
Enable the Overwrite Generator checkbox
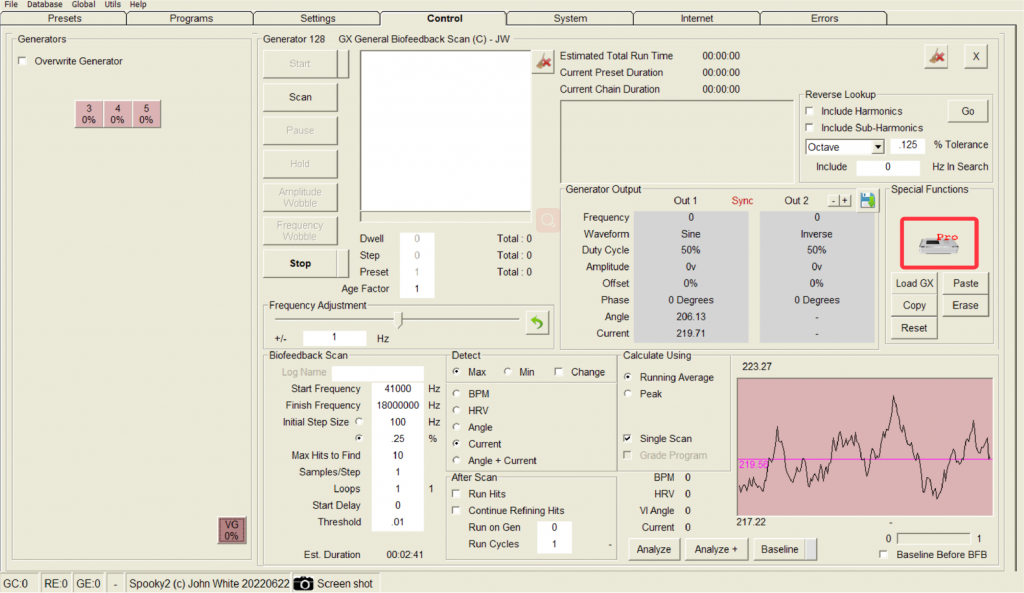pos(23,61)
